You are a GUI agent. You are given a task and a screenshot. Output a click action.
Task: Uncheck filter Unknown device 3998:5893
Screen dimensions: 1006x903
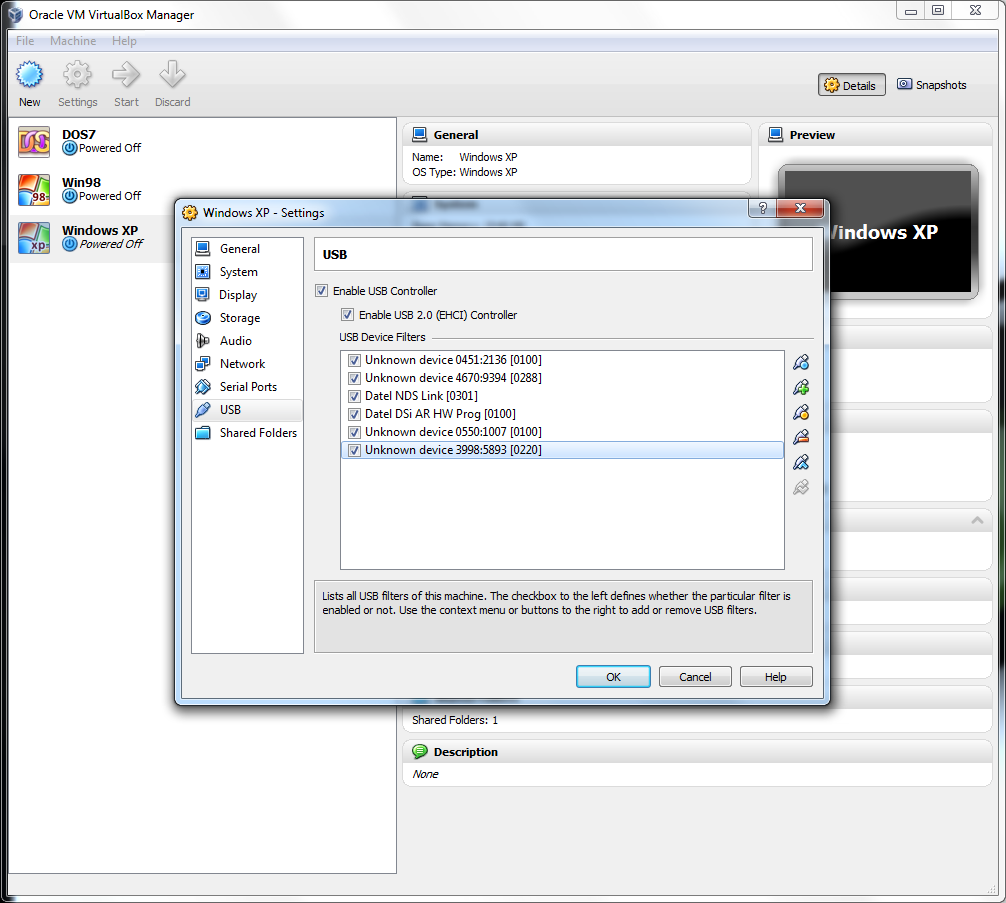click(x=354, y=450)
